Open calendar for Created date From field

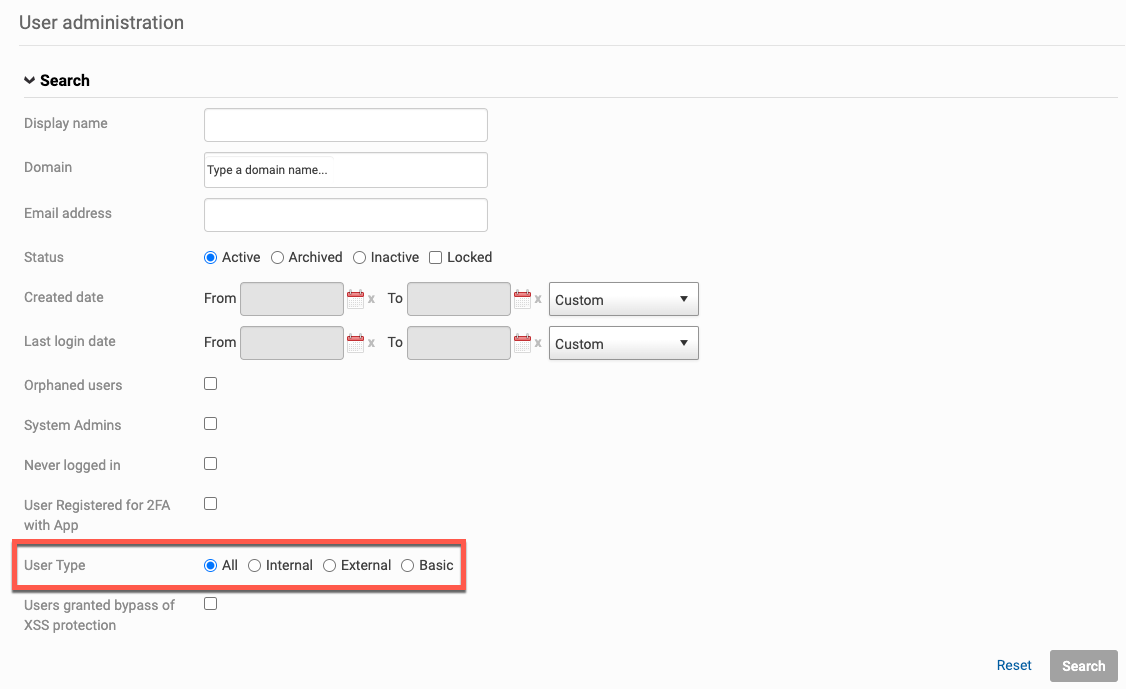pyautogui.click(x=355, y=299)
